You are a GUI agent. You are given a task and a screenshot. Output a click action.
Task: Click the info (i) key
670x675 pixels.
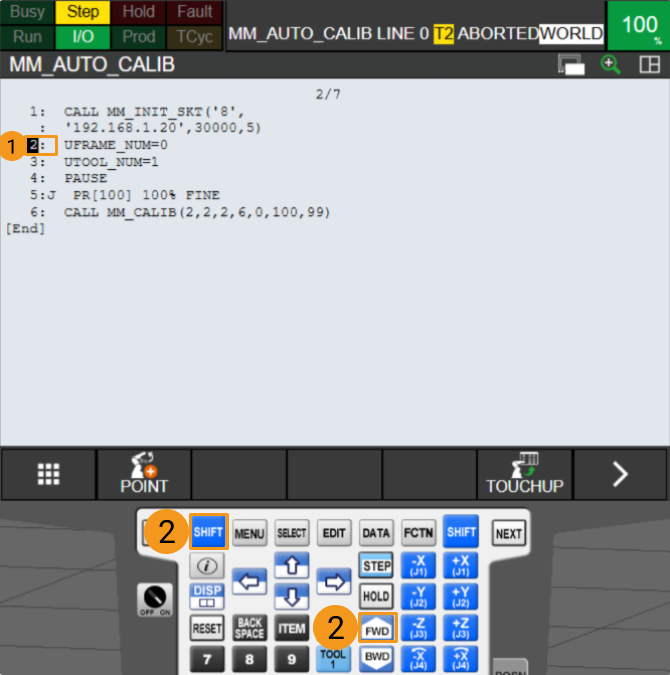pos(207,565)
